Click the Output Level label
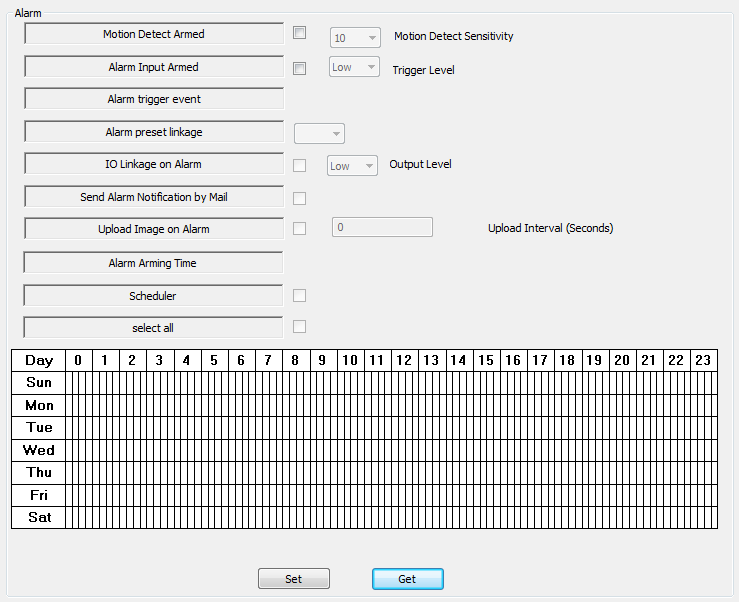Image resolution: width=739 pixels, height=602 pixels. click(420, 164)
